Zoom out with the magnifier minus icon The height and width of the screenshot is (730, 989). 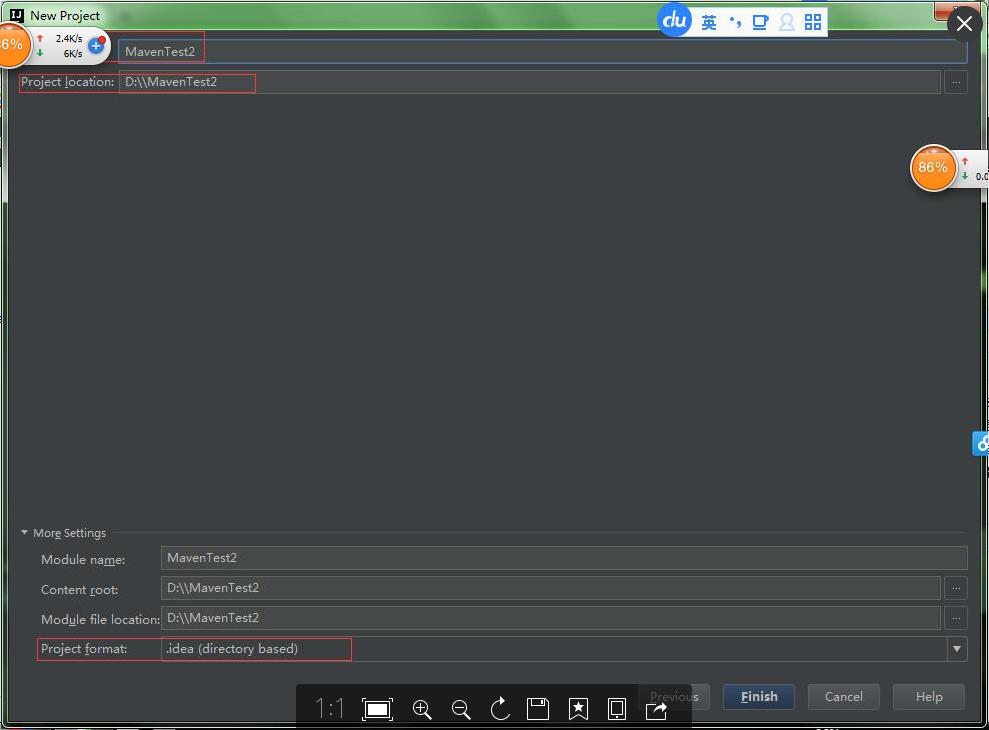point(461,709)
